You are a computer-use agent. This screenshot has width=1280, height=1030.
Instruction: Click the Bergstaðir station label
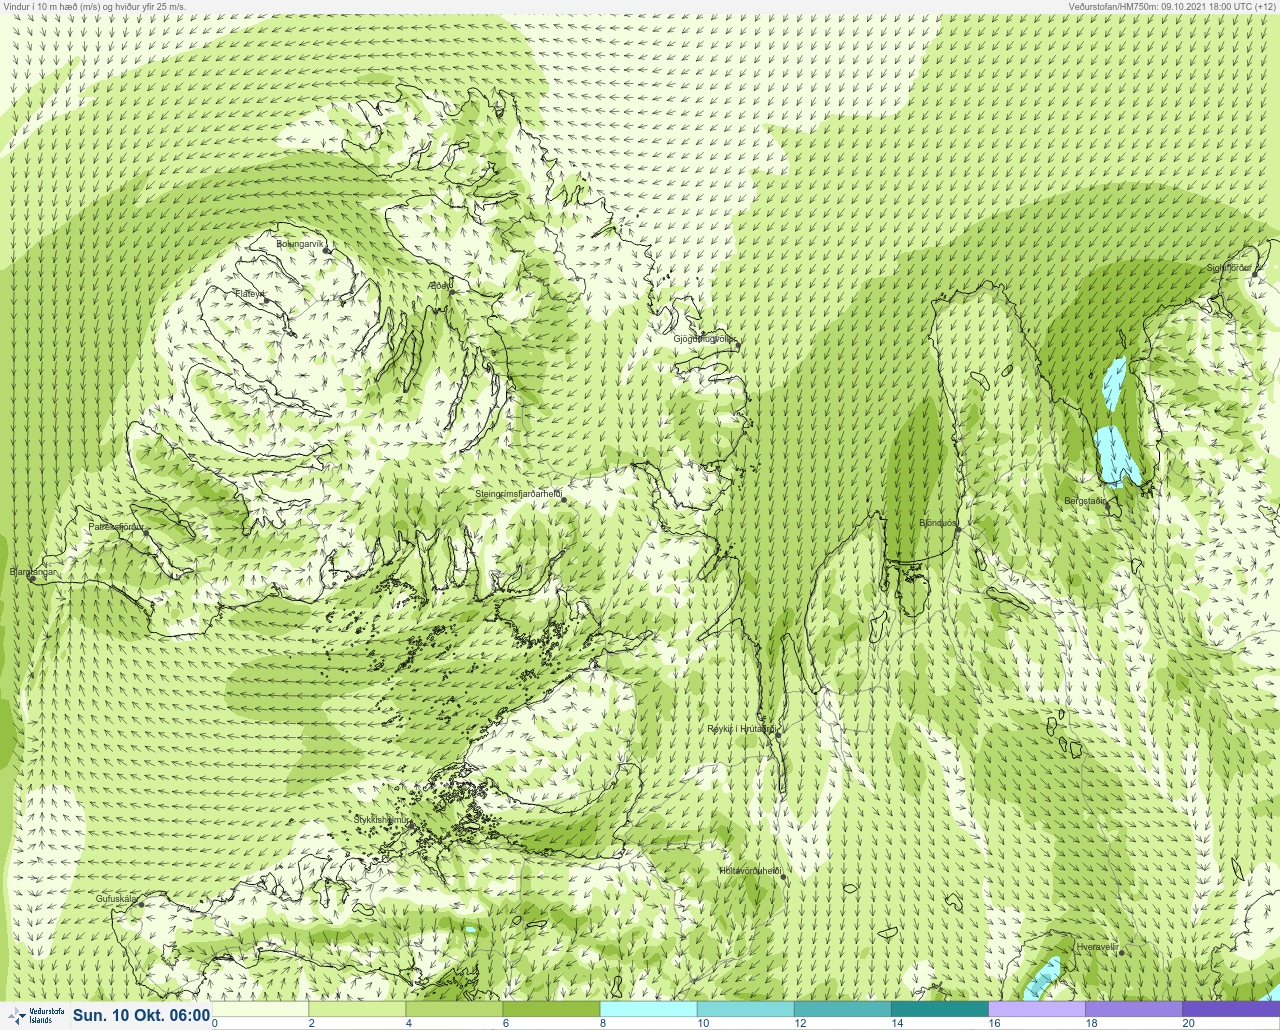[1085, 501]
